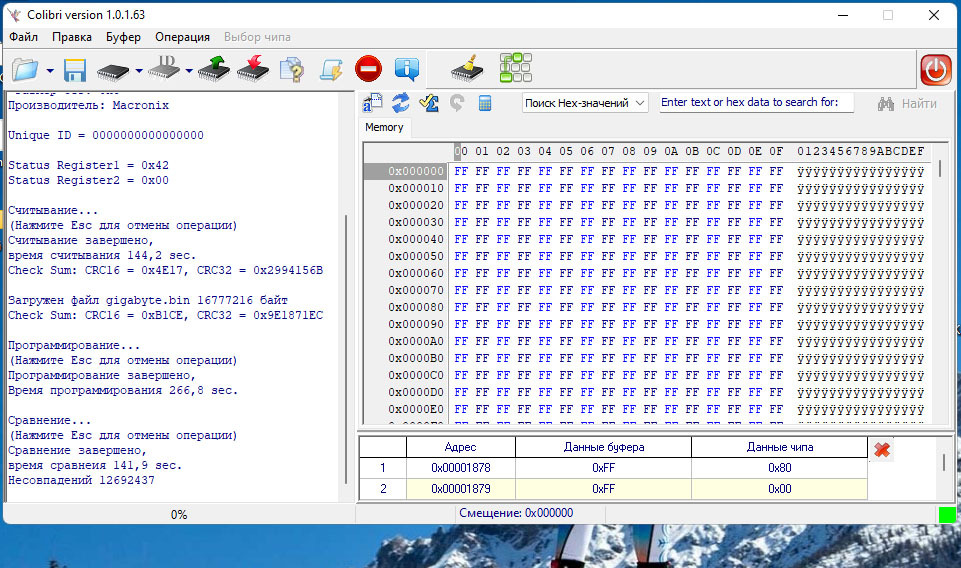Open the green sector grid icon
This screenshot has height=568, width=961.
pyautogui.click(x=515, y=67)
